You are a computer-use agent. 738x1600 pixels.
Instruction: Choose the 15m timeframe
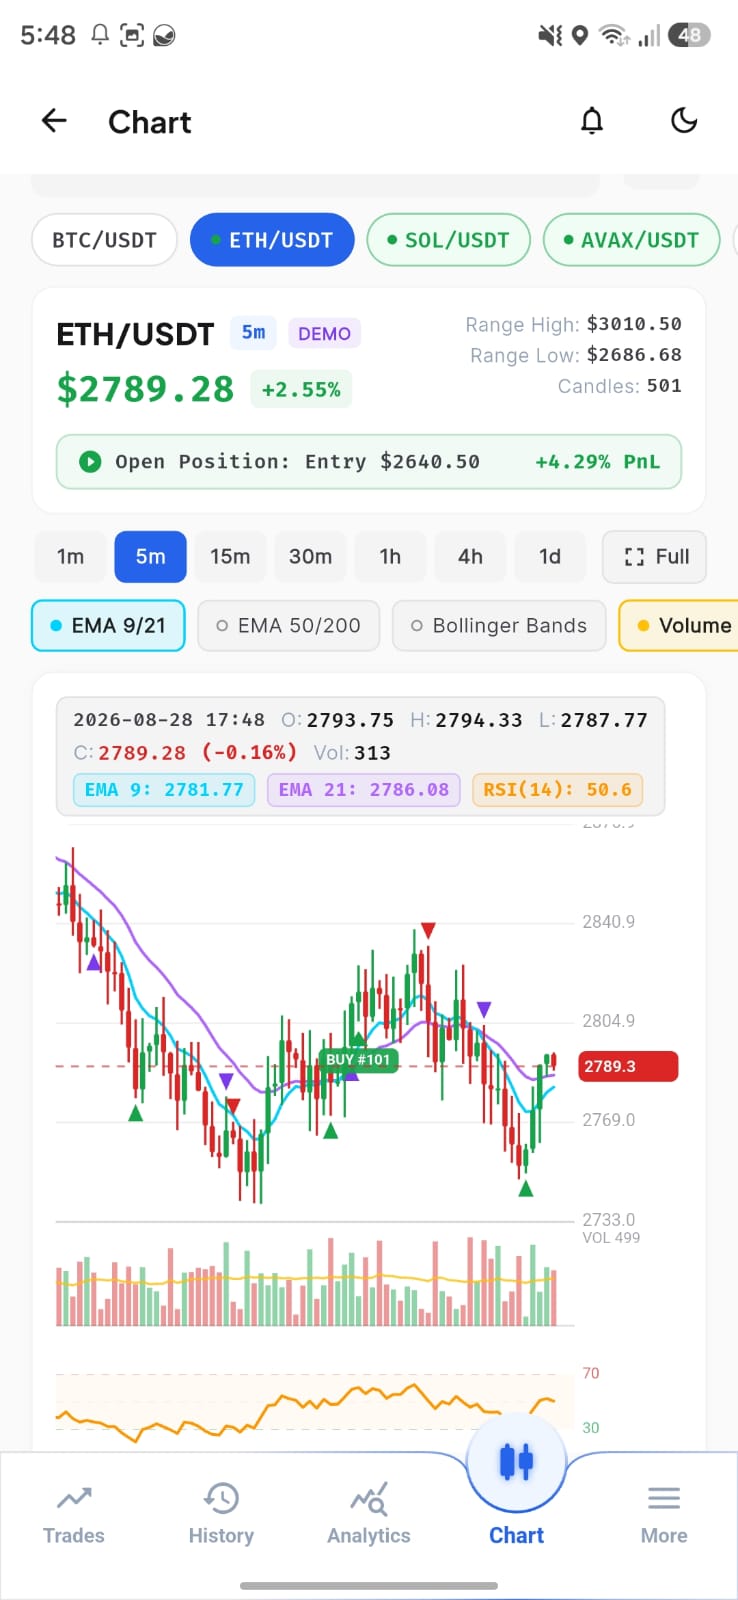point(230,557)
